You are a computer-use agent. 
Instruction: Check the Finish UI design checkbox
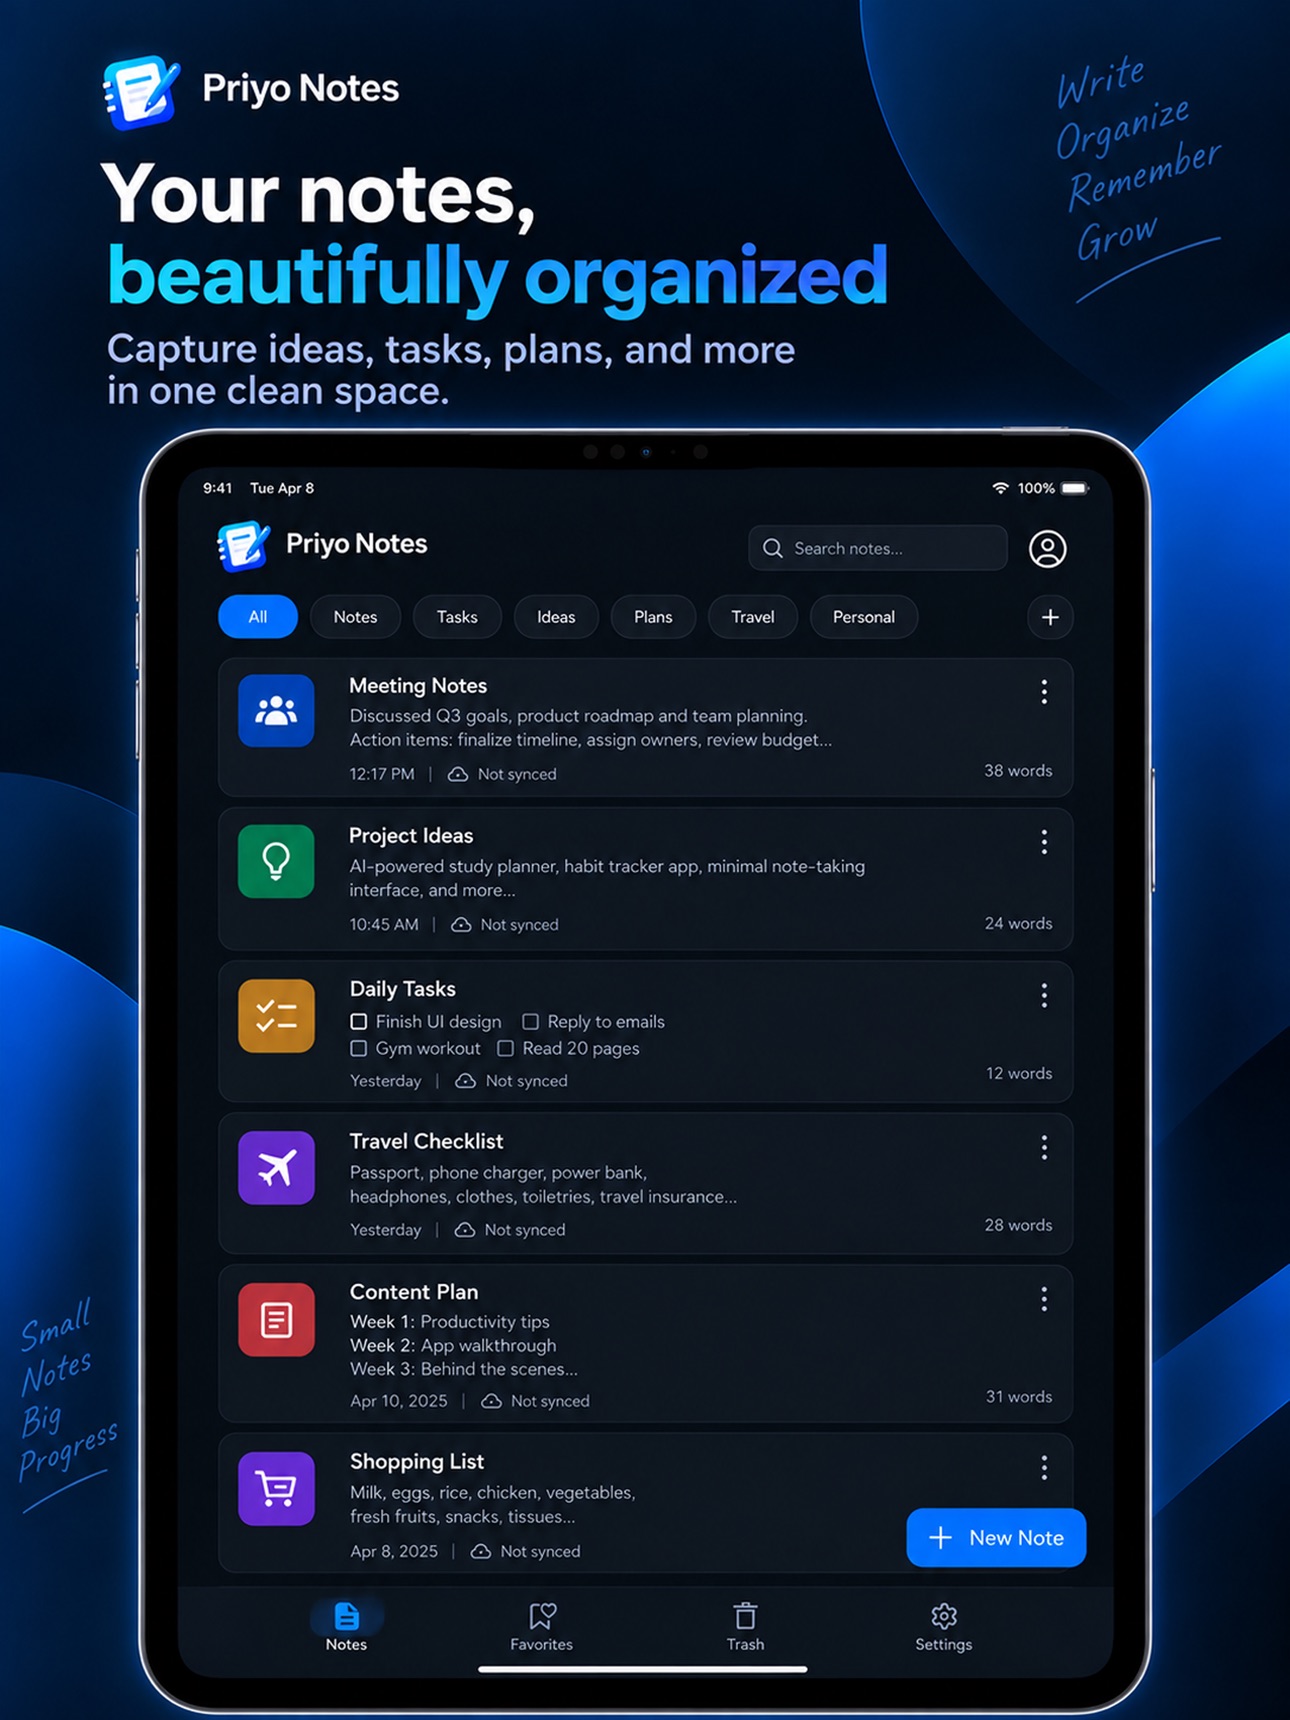pos(358,1021)
